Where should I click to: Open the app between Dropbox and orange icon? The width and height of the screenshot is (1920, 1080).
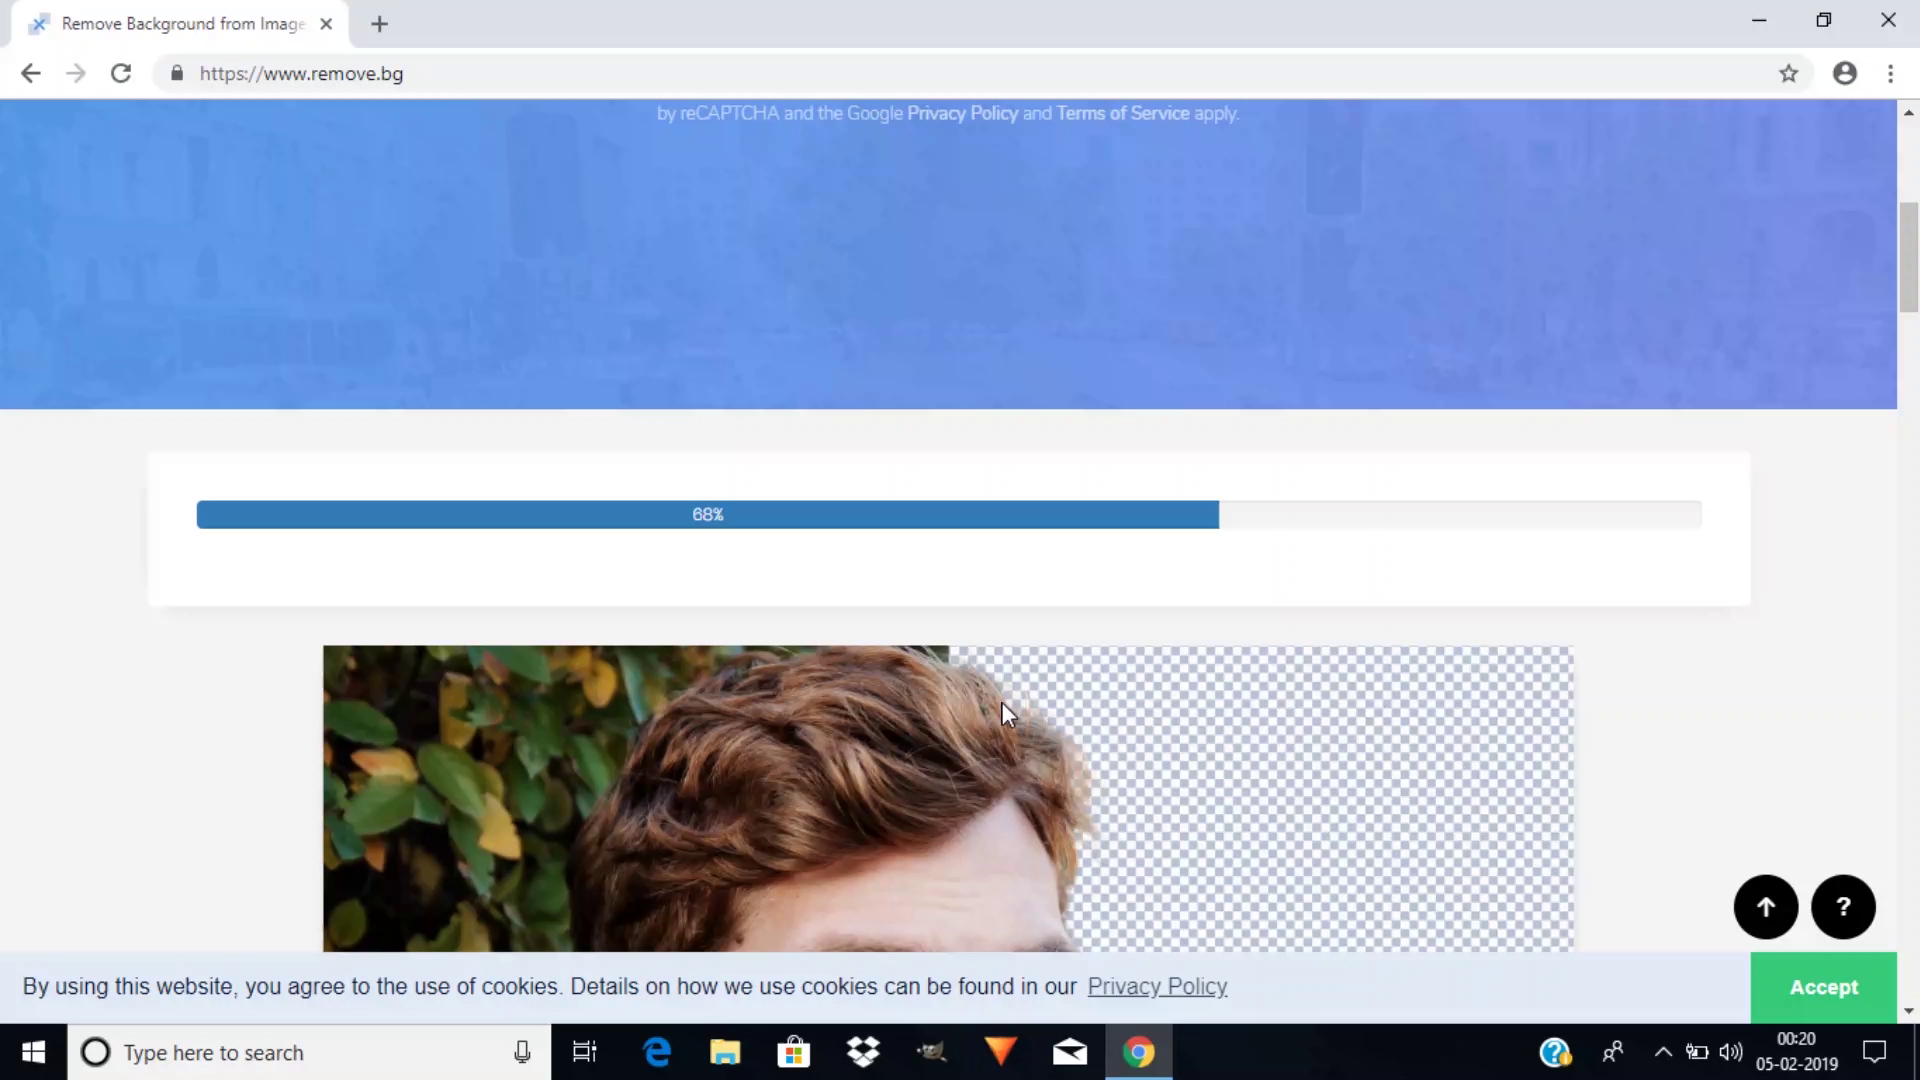pyautogui.click(x=931, y=1052)
